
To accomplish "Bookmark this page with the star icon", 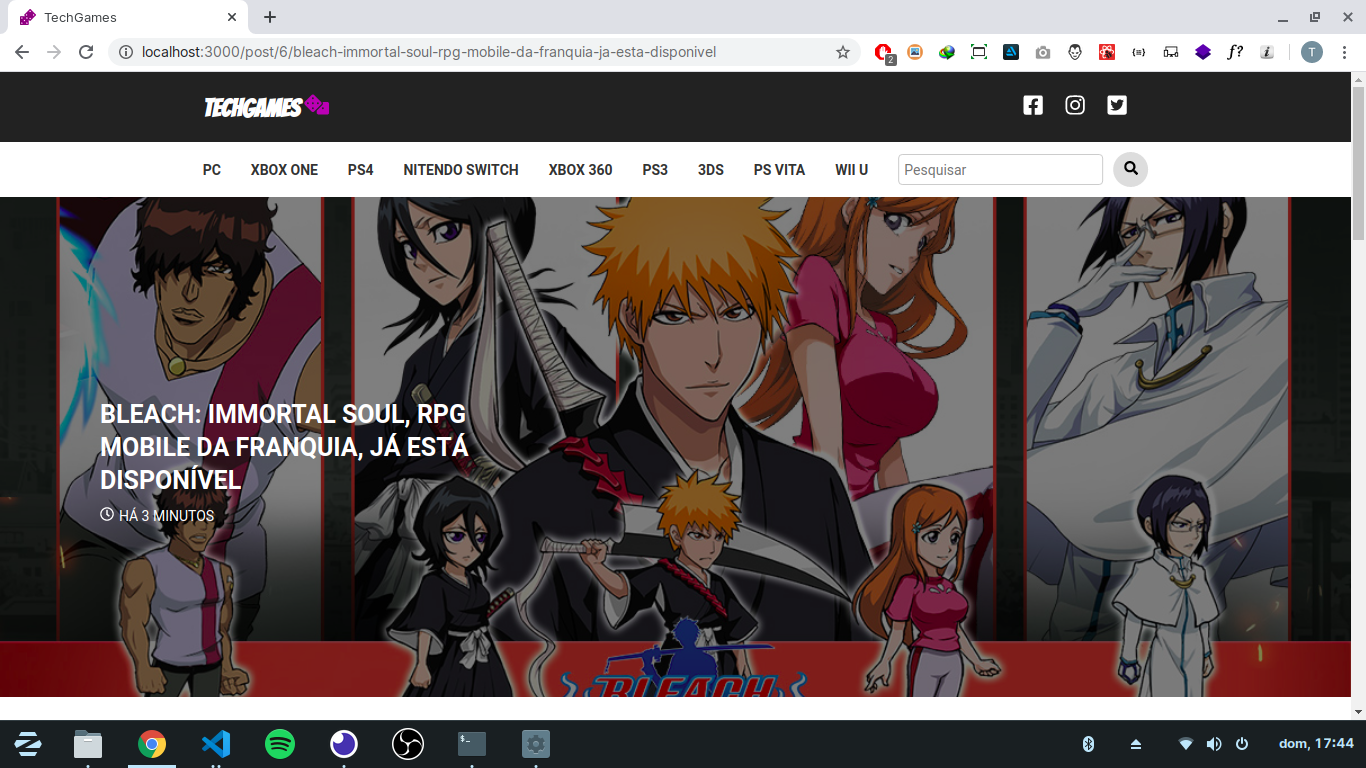I will point(843,52).
